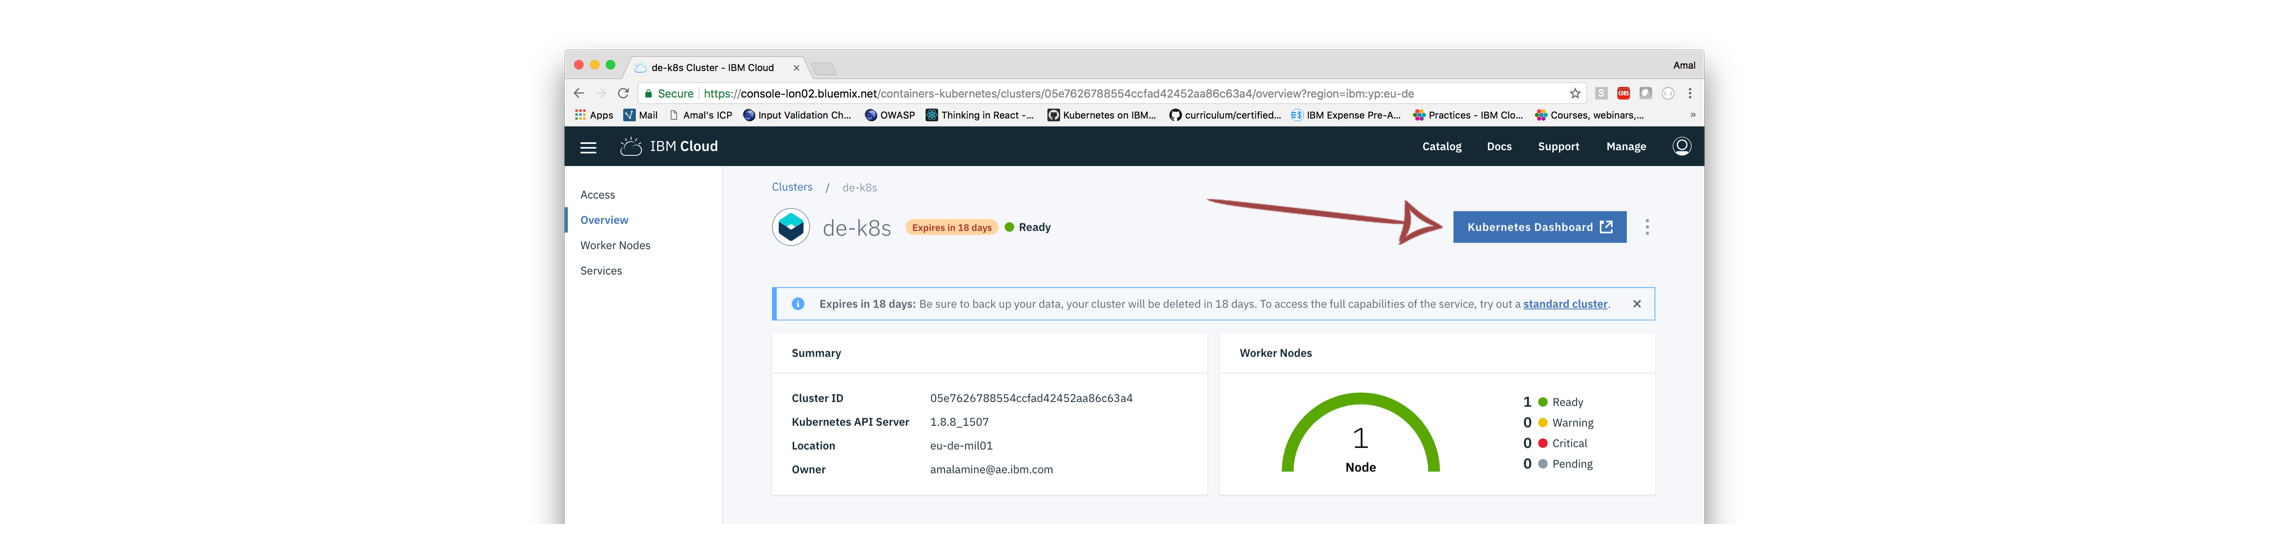This screenshot has height=548, width=2269.
Task: Open the Mail bookmark
Action: click(640, 115)
